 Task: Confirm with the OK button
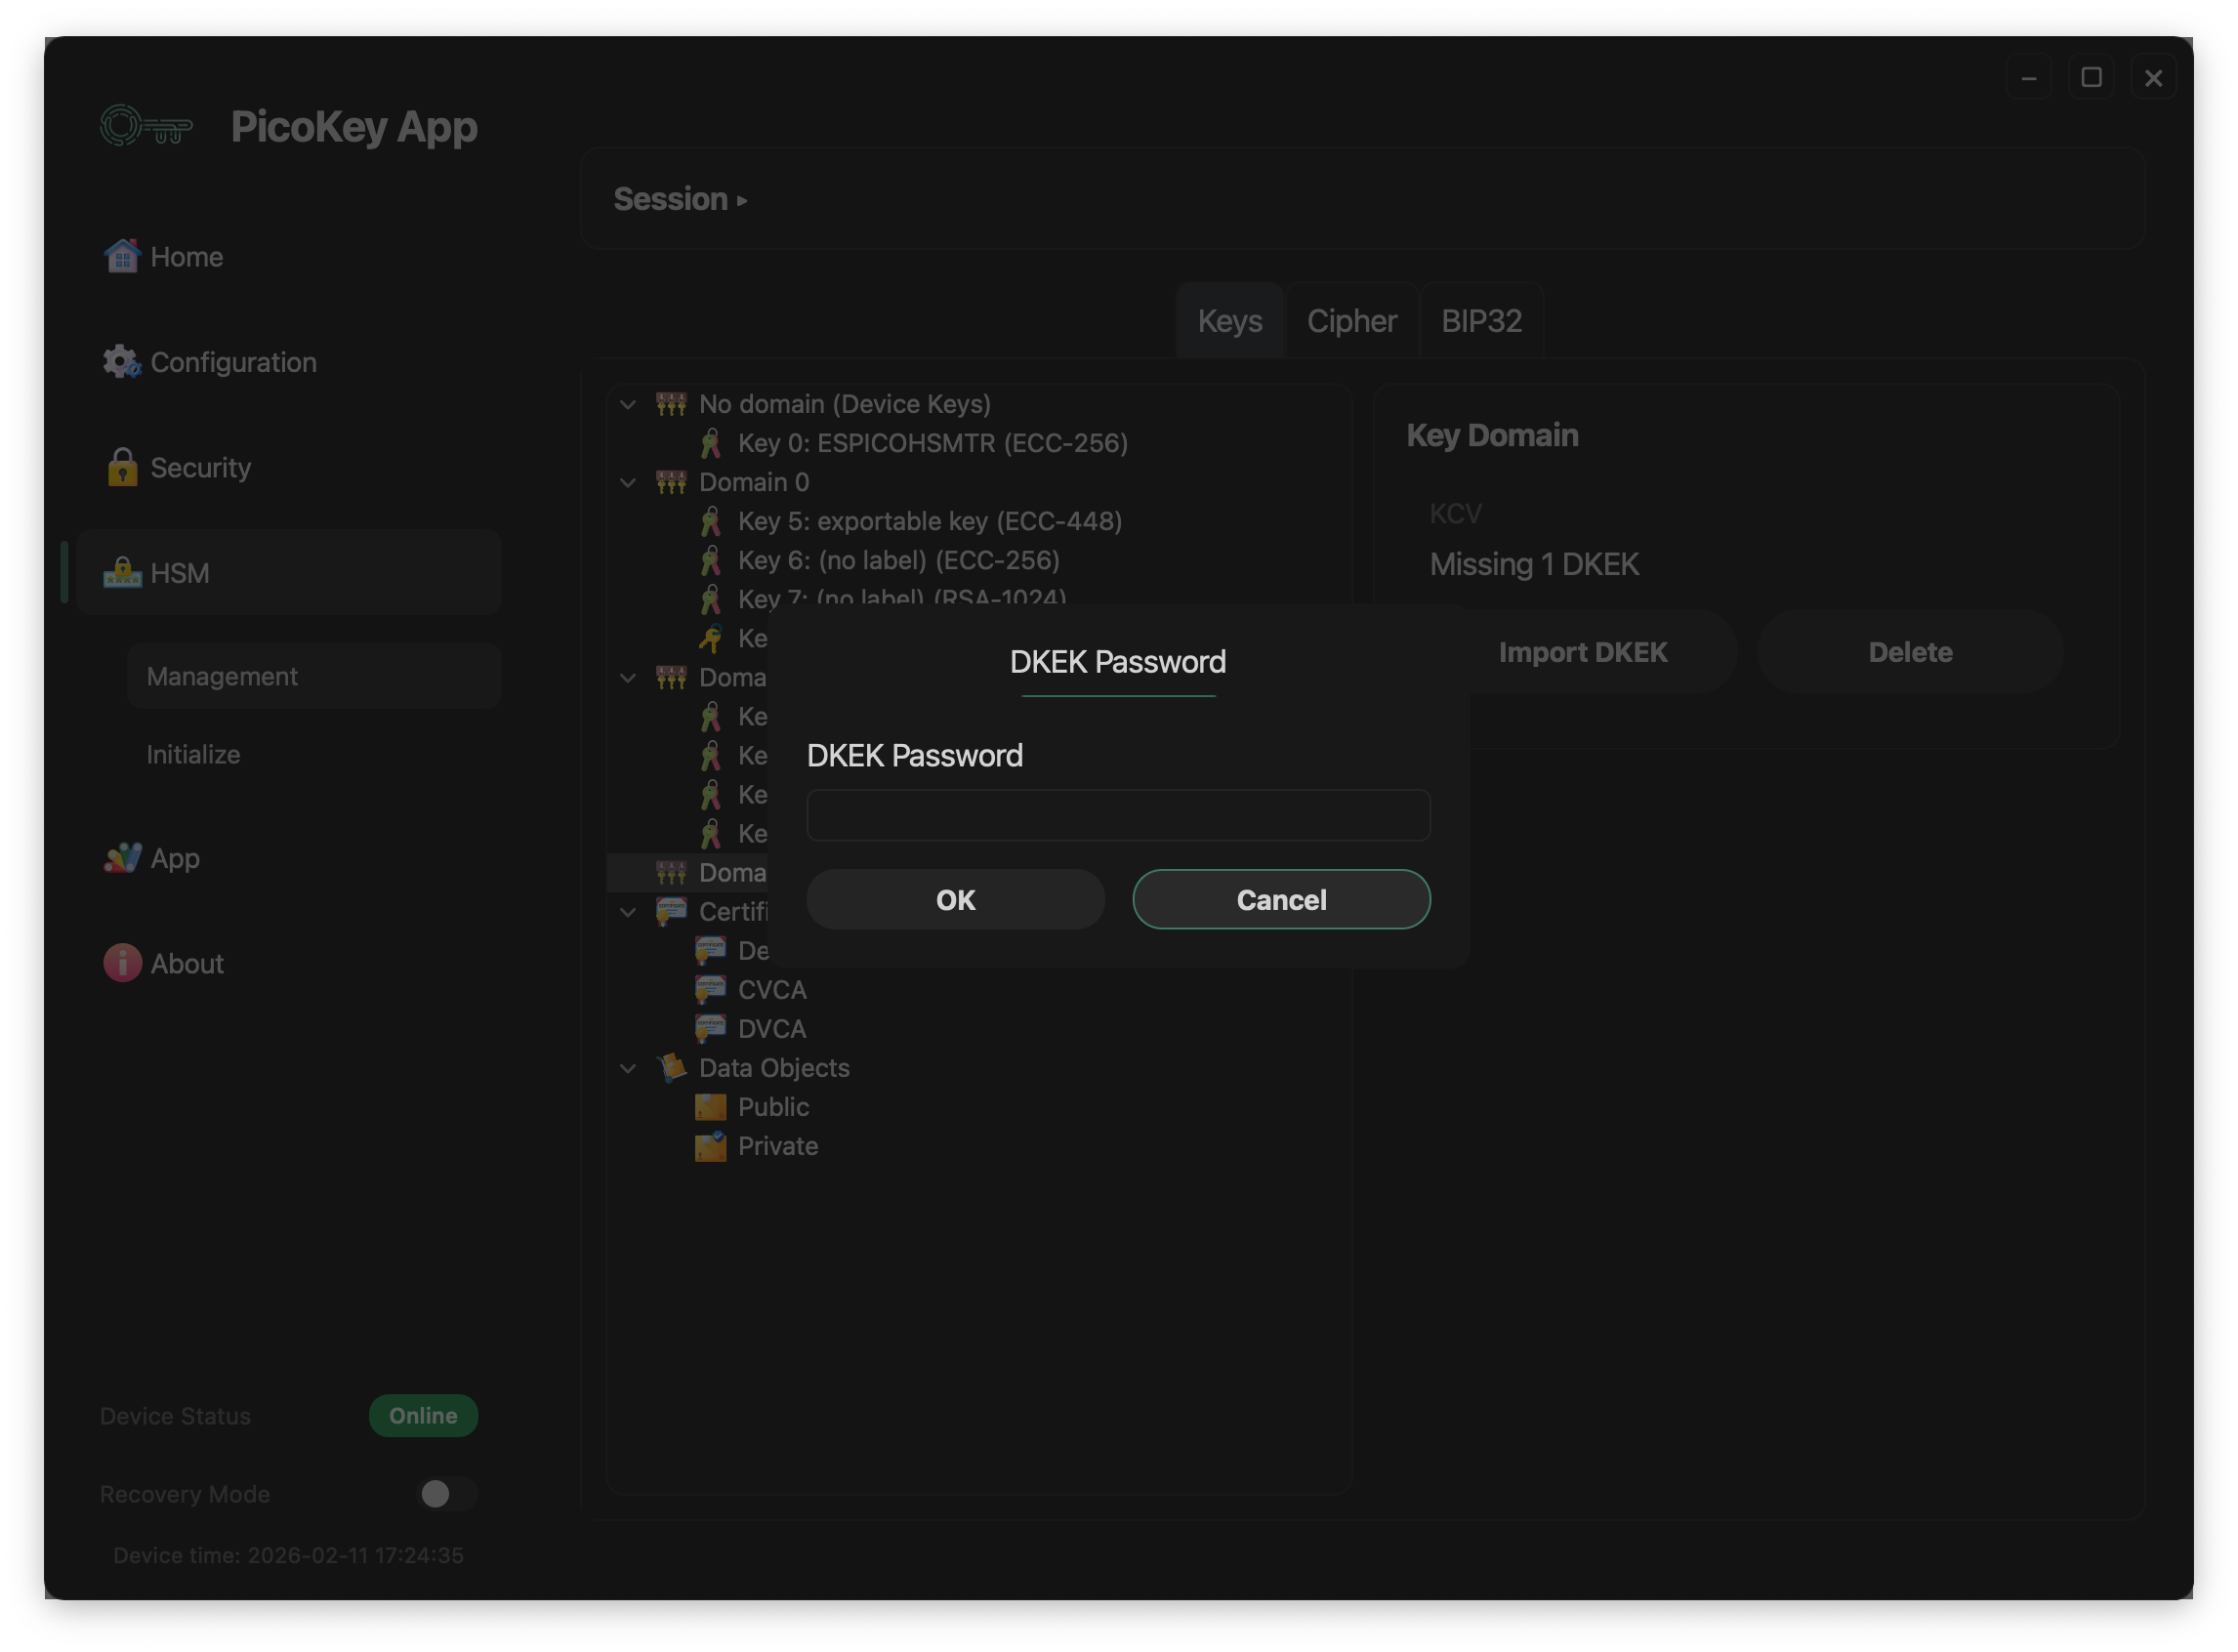(x=955, y=899)
